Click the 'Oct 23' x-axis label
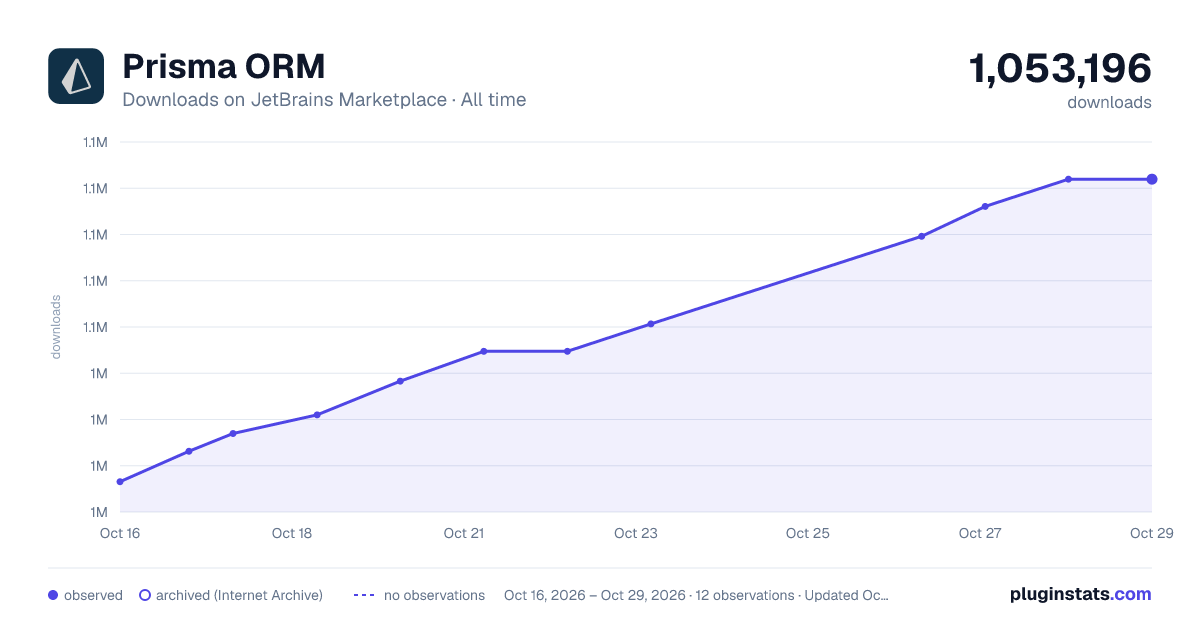 (x=636, y=533)
